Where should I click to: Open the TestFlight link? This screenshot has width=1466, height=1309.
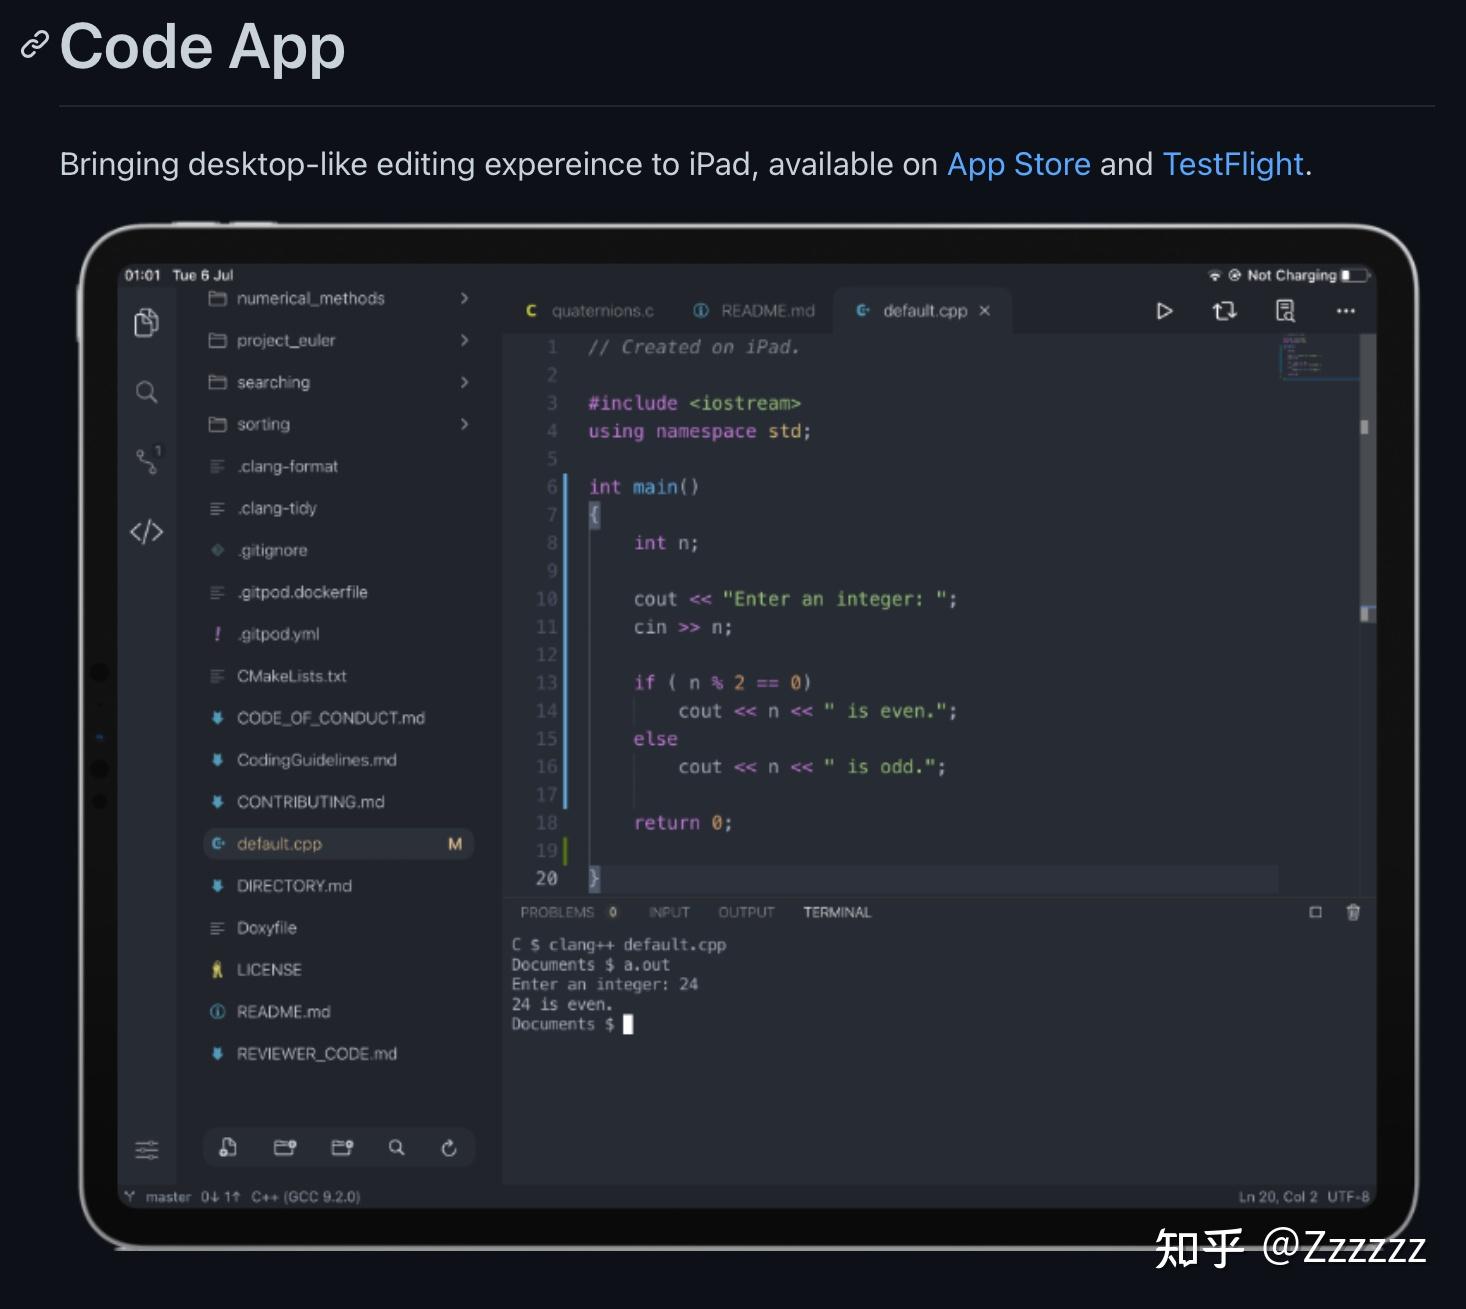[1233, 164]
